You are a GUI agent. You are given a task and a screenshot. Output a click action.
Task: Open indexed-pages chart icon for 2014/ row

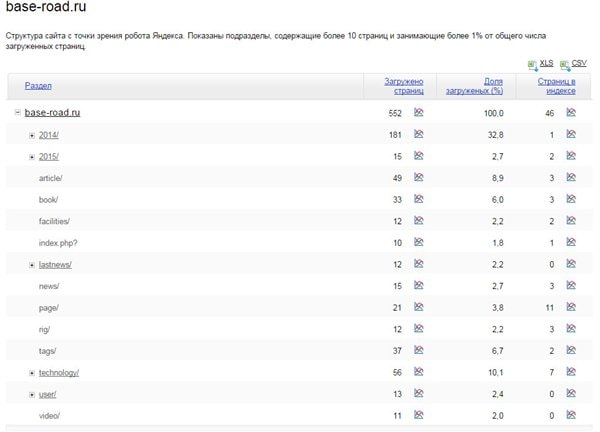(x=571, y=135)
